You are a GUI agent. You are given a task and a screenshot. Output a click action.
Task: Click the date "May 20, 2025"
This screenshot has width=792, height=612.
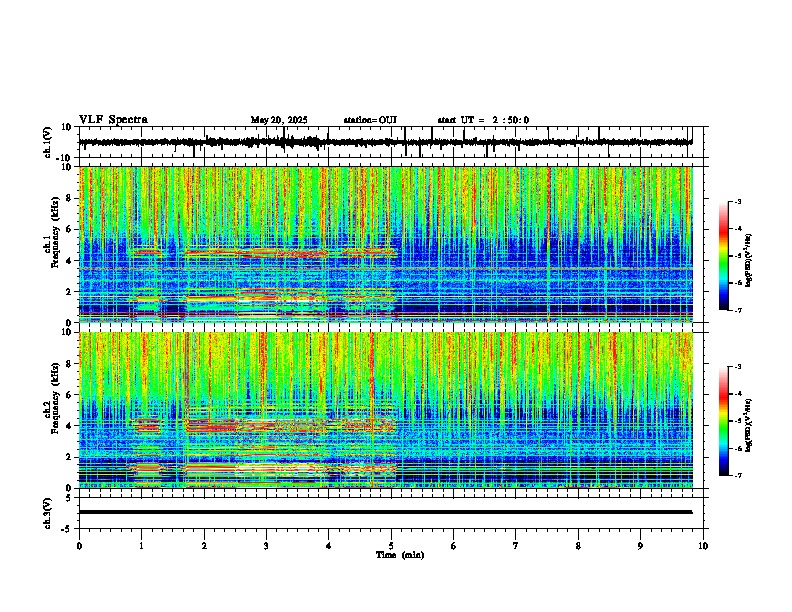(x=279, y=120)
